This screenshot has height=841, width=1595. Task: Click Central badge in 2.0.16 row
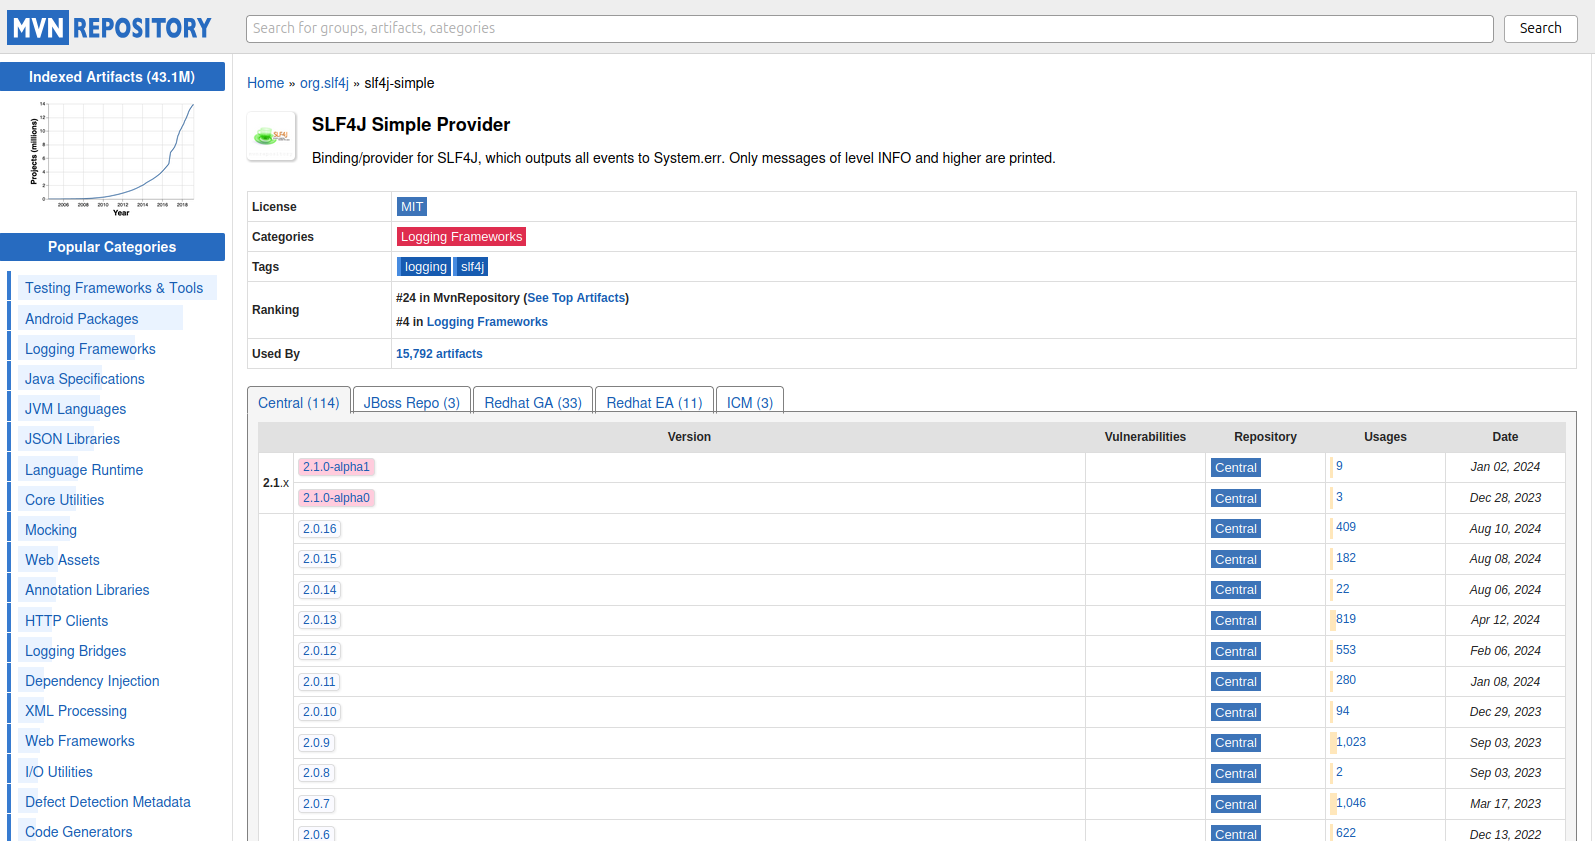click(1236, 529)
